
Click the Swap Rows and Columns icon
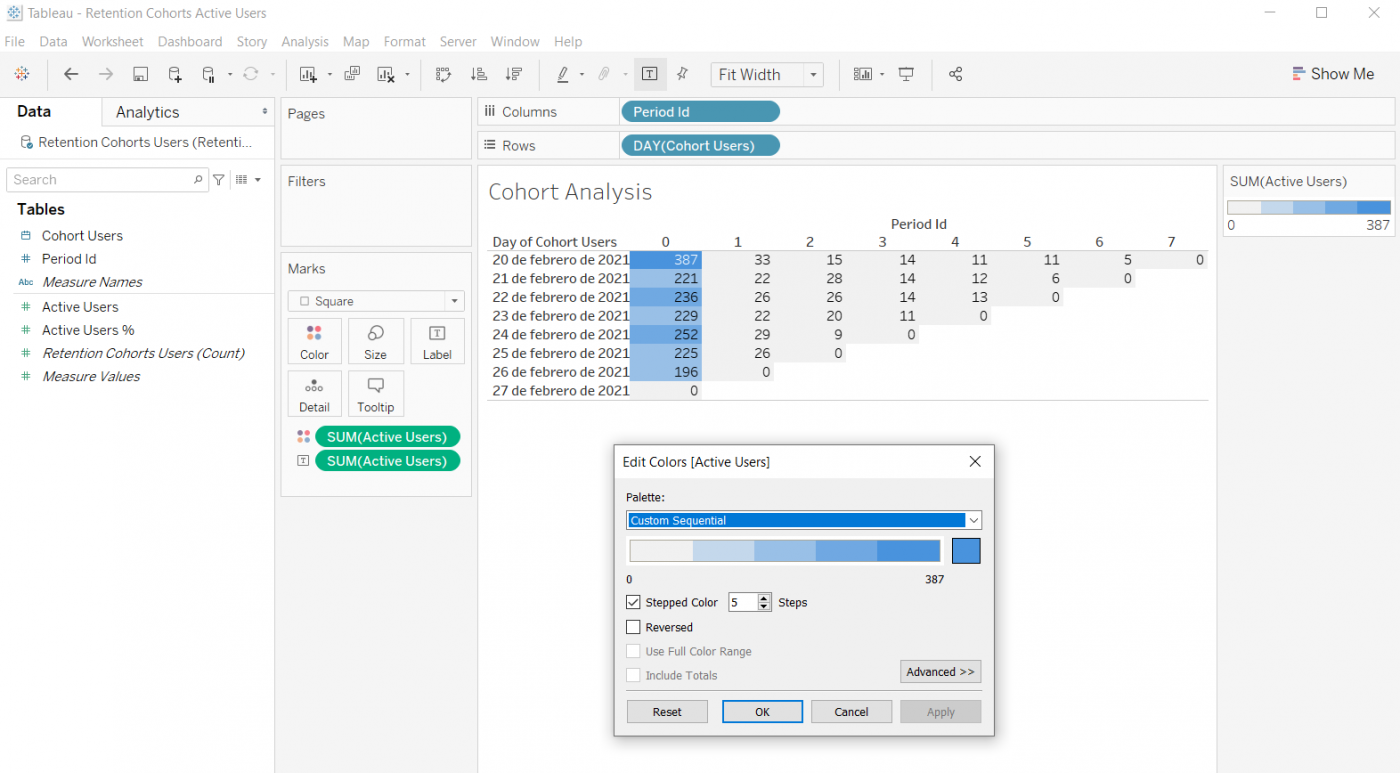444,74
